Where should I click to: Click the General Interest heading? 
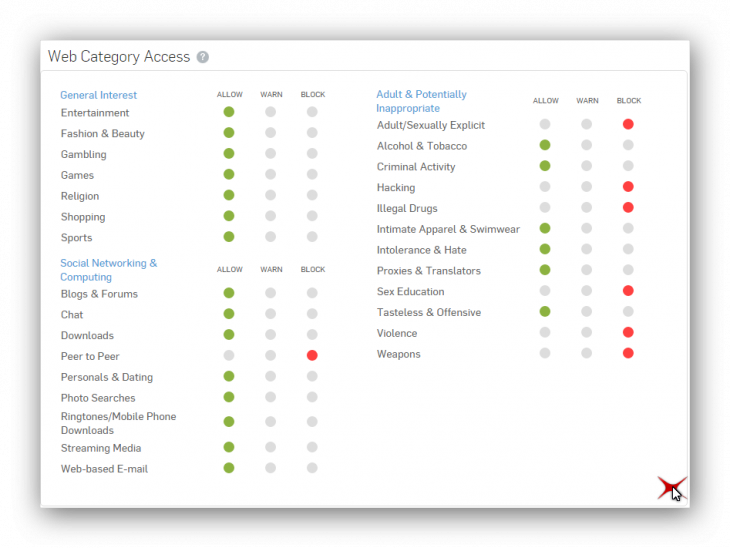[99, 95]
